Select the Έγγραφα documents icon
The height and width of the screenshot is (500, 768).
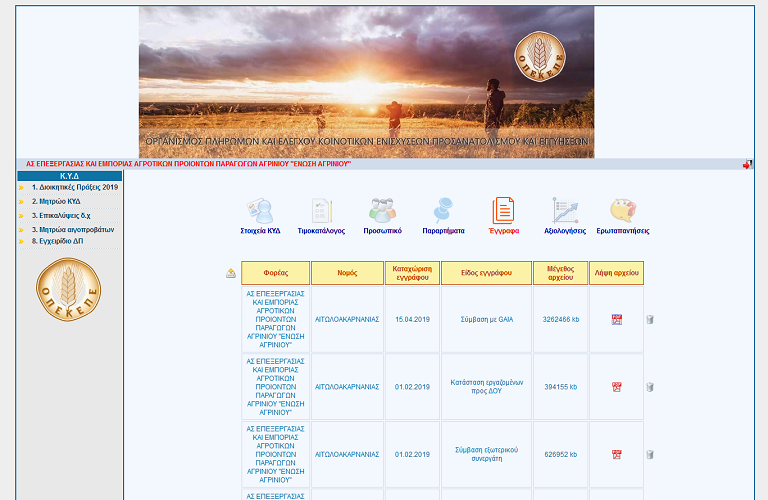pos(503,211)
